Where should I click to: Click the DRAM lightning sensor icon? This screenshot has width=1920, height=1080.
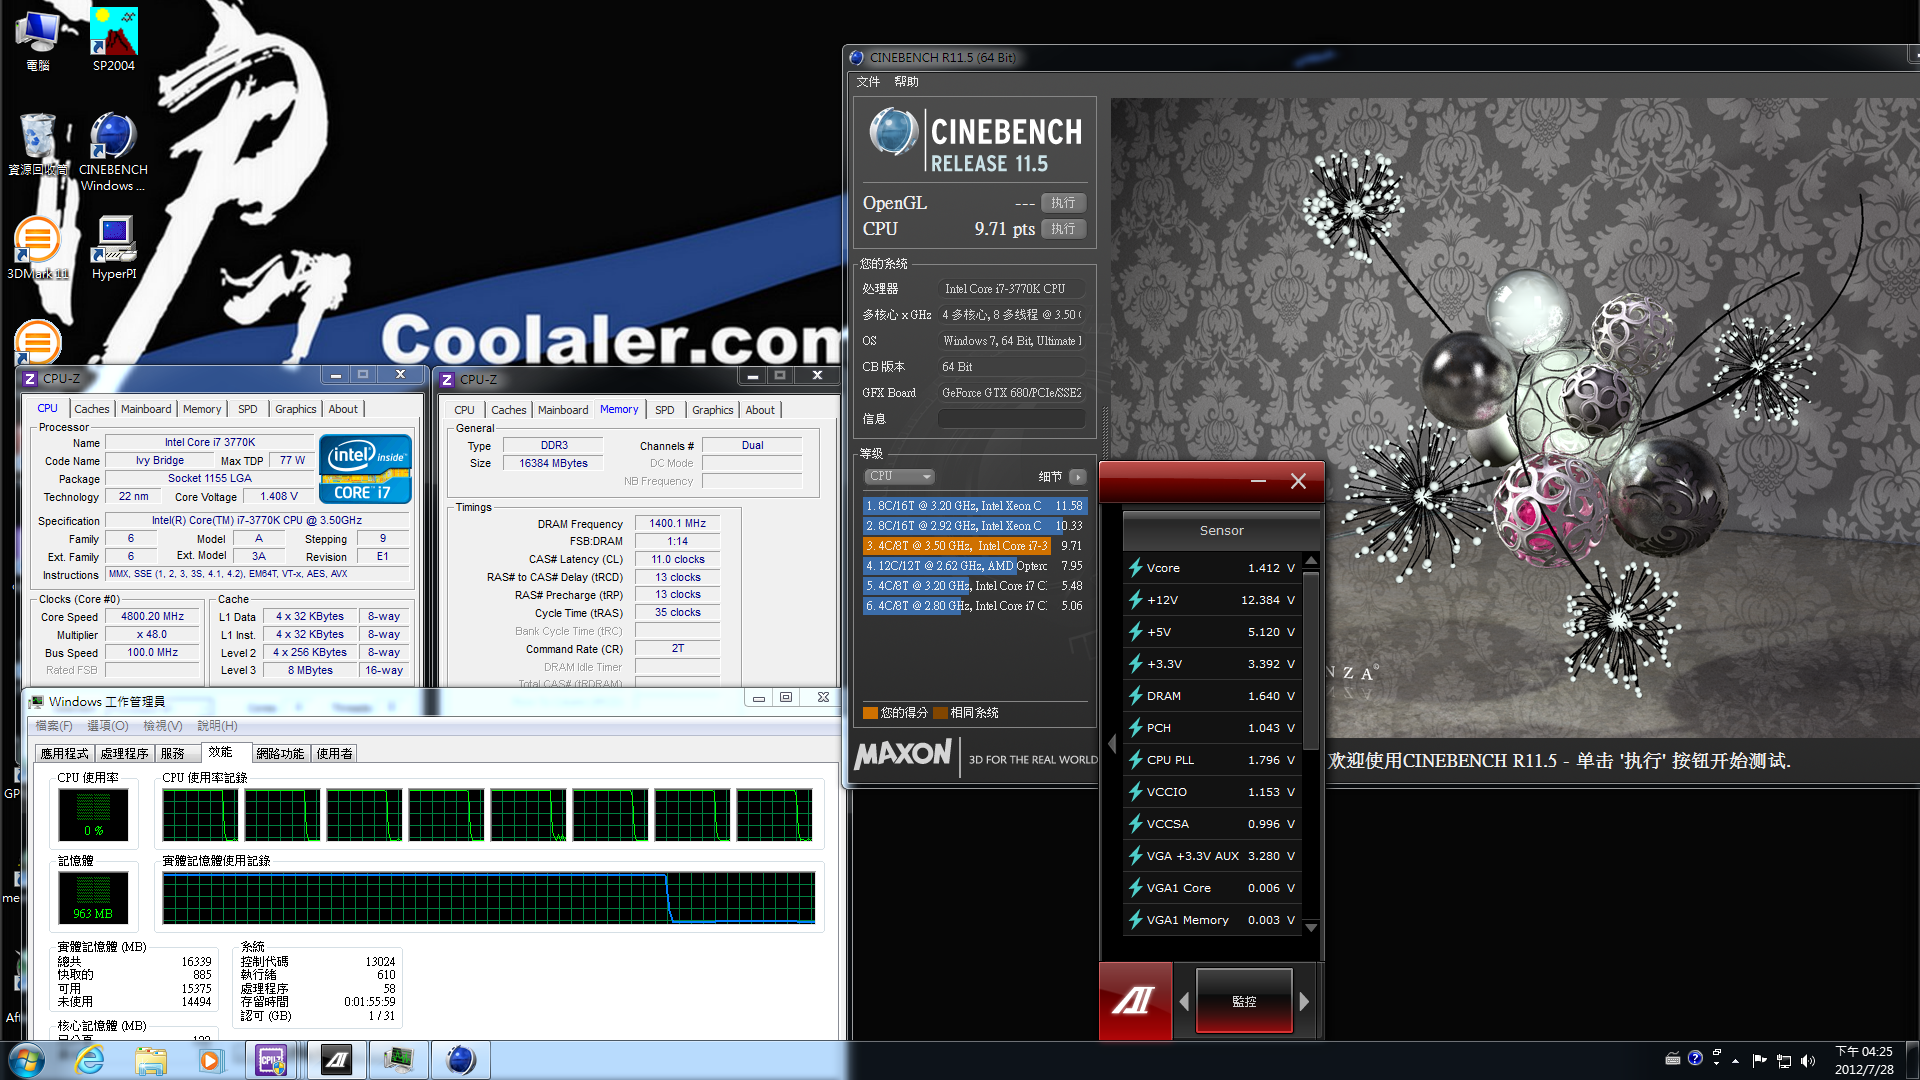[x=1136, y=696]
